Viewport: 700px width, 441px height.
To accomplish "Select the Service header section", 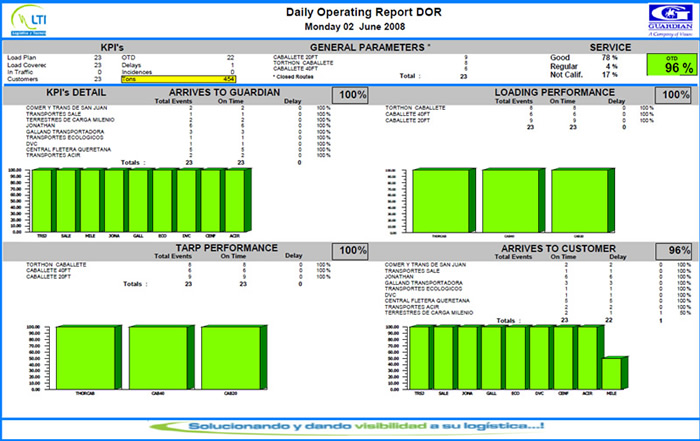I will (x=610, y=47).
